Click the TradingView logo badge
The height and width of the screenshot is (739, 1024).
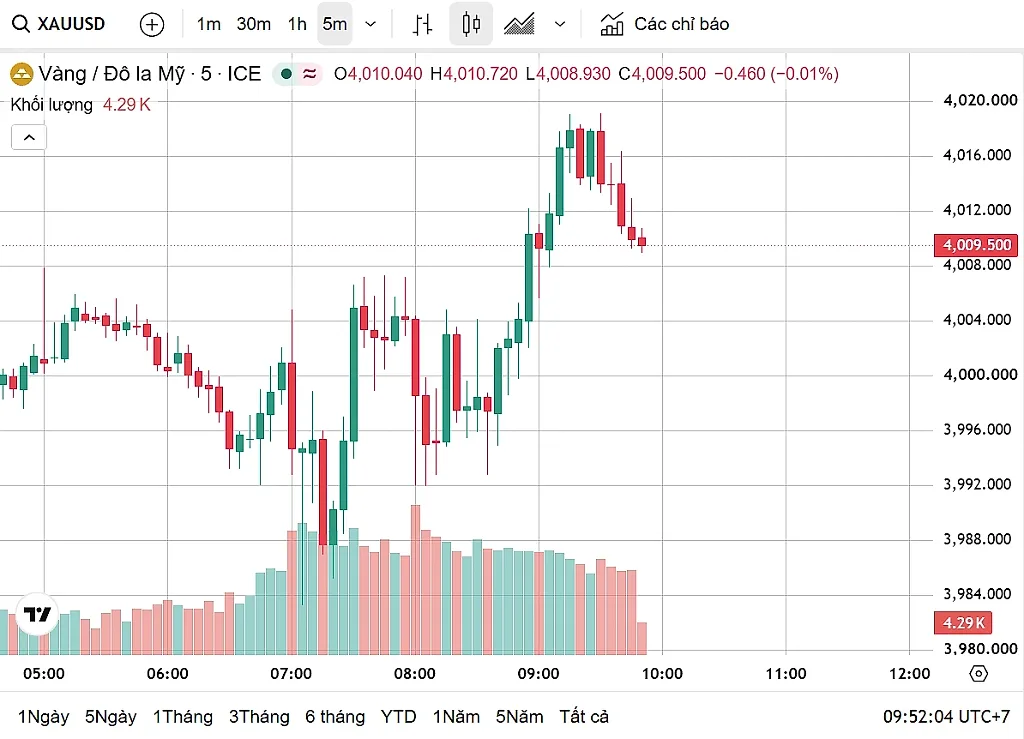[37, 614]
